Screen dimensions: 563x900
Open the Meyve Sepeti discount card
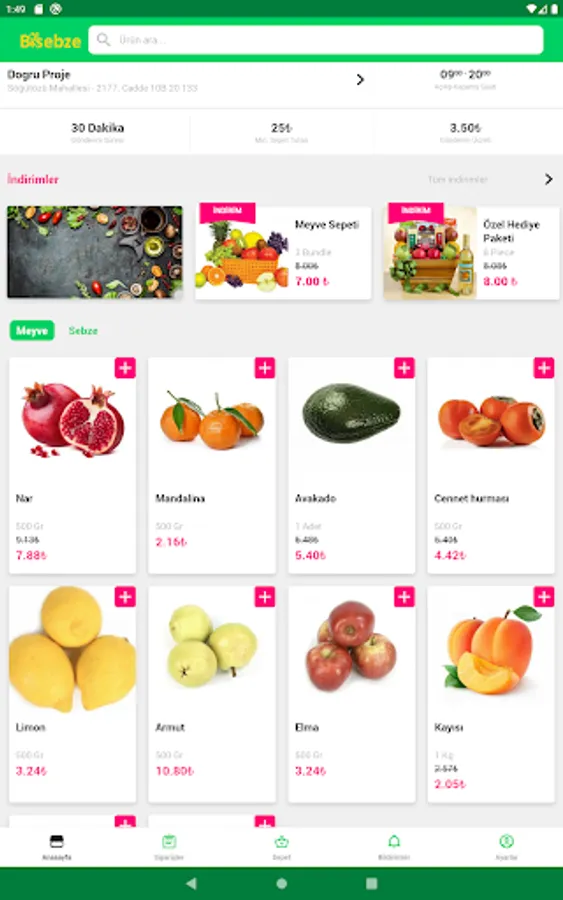click(x=283, y=253)
